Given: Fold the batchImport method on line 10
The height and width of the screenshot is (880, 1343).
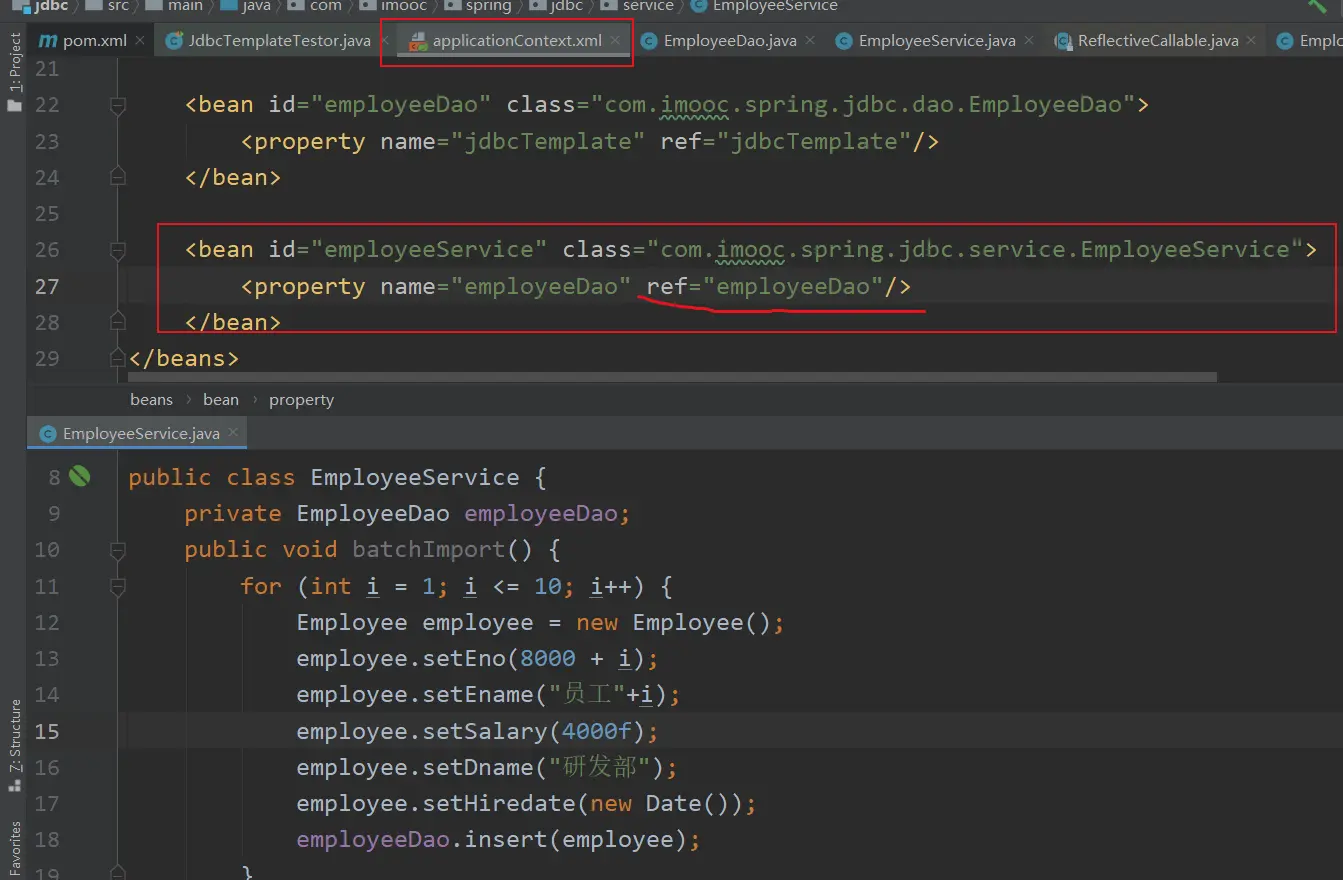Looking at the screenshot, I should 118,550.
